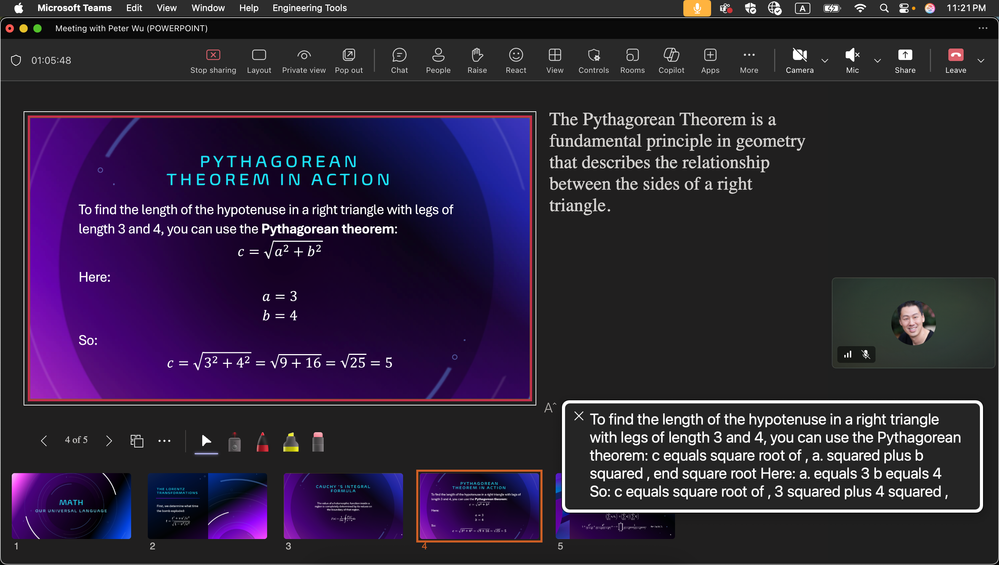
Task: Advance to the next slide
Action: click(x=109, y=440)
